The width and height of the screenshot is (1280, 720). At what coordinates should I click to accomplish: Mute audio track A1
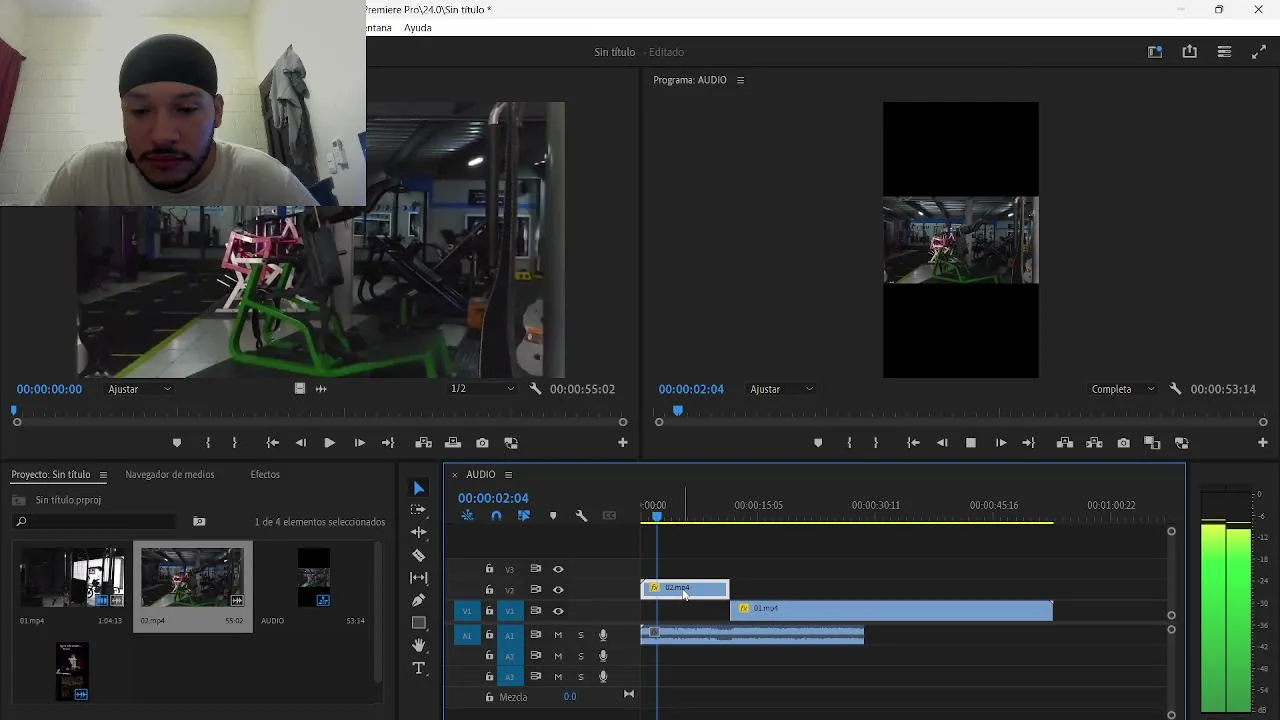click(x=558, y=635)
